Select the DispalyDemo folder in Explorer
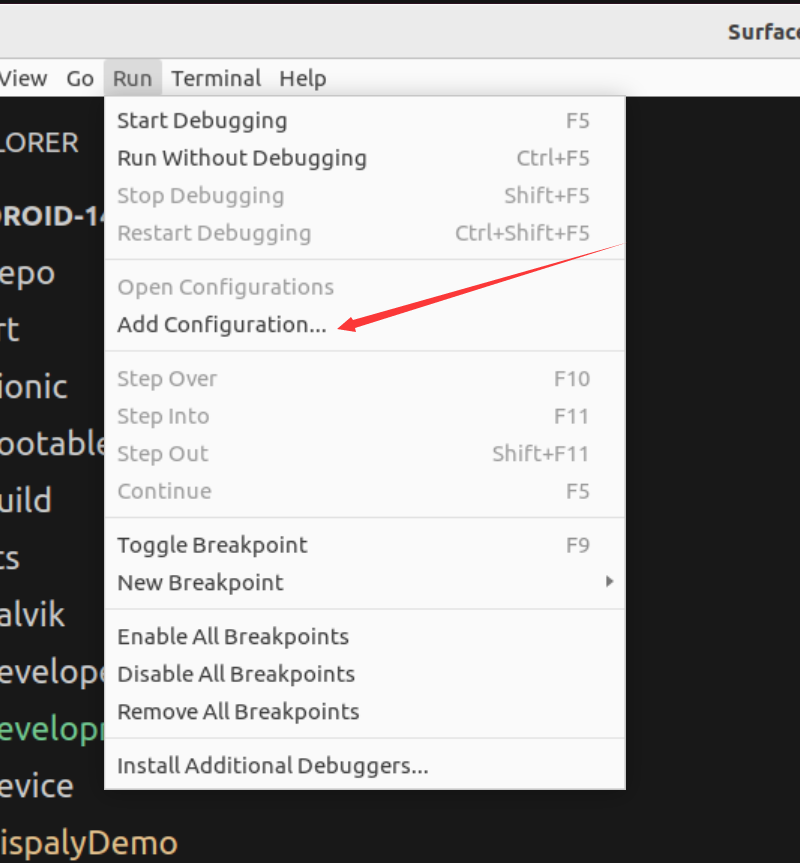Screen dimensions: 800x863 [x=88, y=843]
